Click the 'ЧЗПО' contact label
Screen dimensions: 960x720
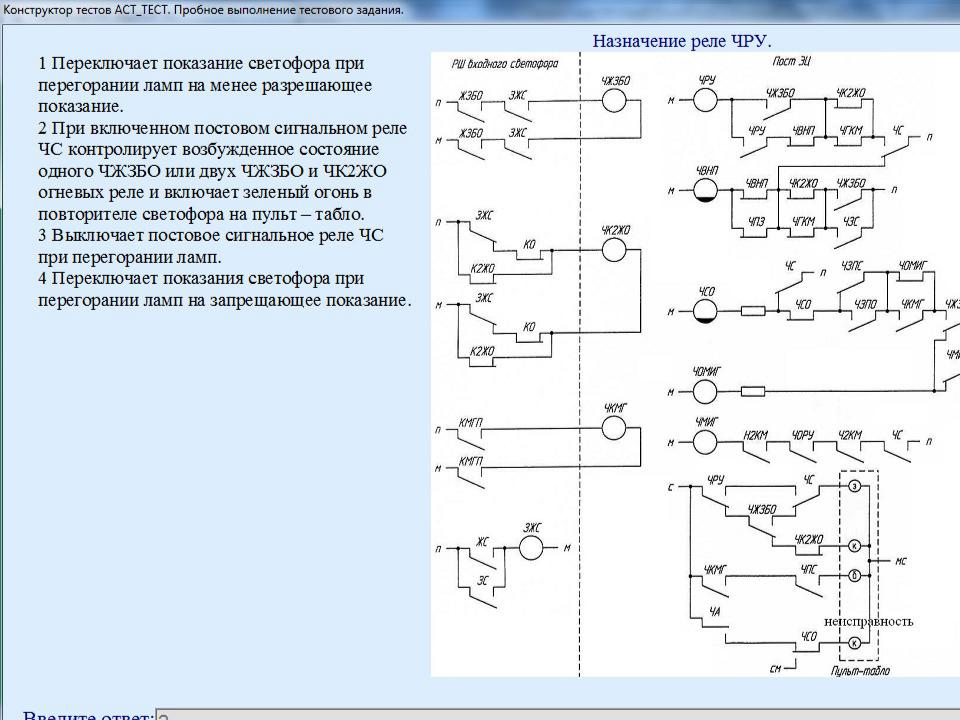pyautogui.click(x=865, y=304)
